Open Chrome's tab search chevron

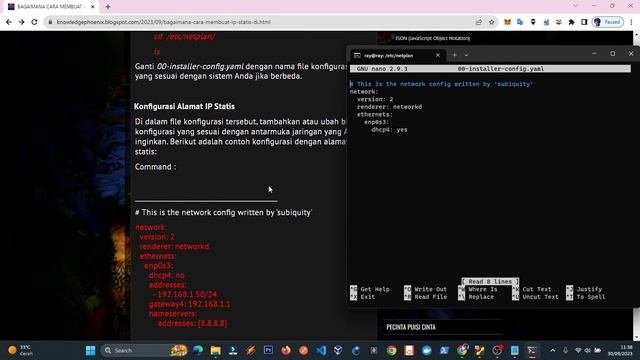coord(576,6)
